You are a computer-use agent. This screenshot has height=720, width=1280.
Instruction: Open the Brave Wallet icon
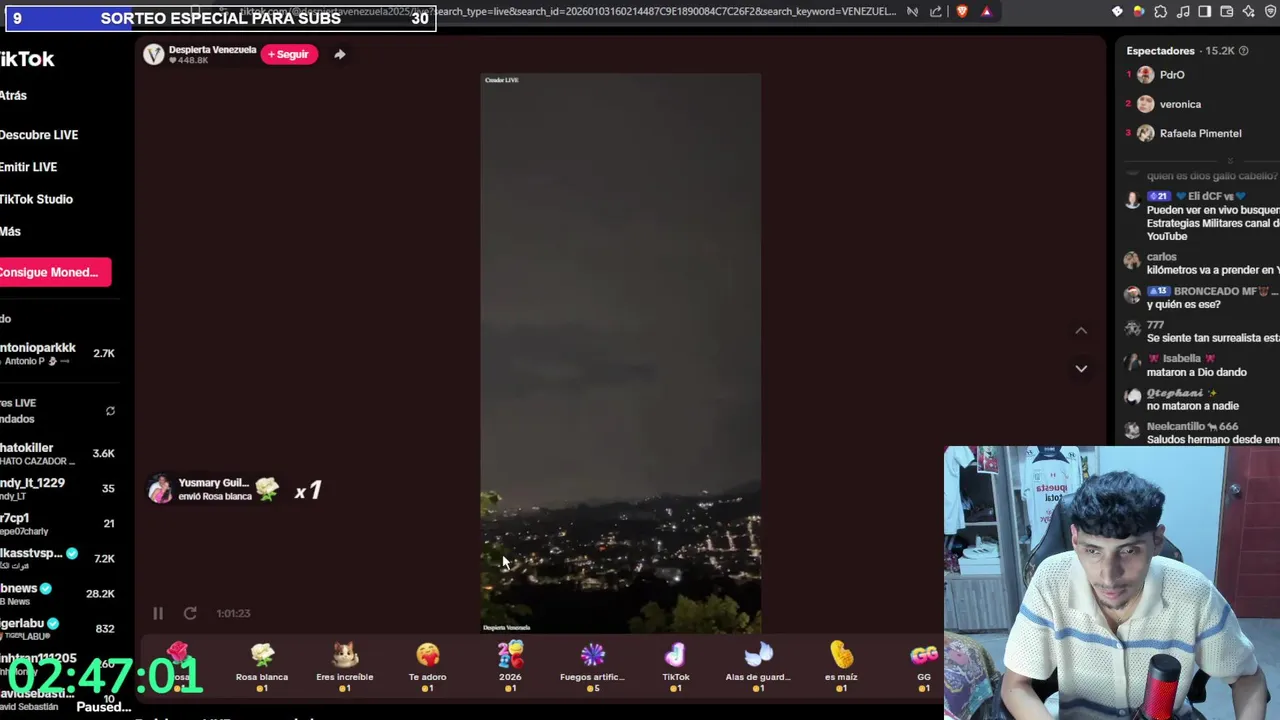(1227, 11)
